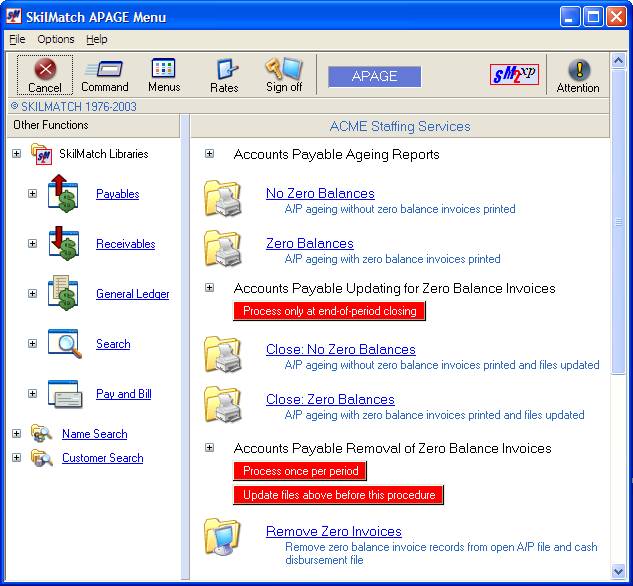Viewport: 633px width, 586px height.
Task: Click the Close: No Zero Balances folder icon
Action: 223,354
